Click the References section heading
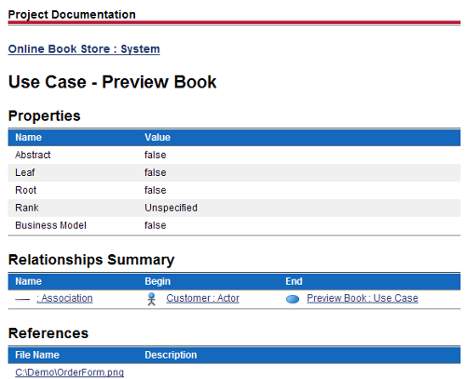 coord(48,333)
